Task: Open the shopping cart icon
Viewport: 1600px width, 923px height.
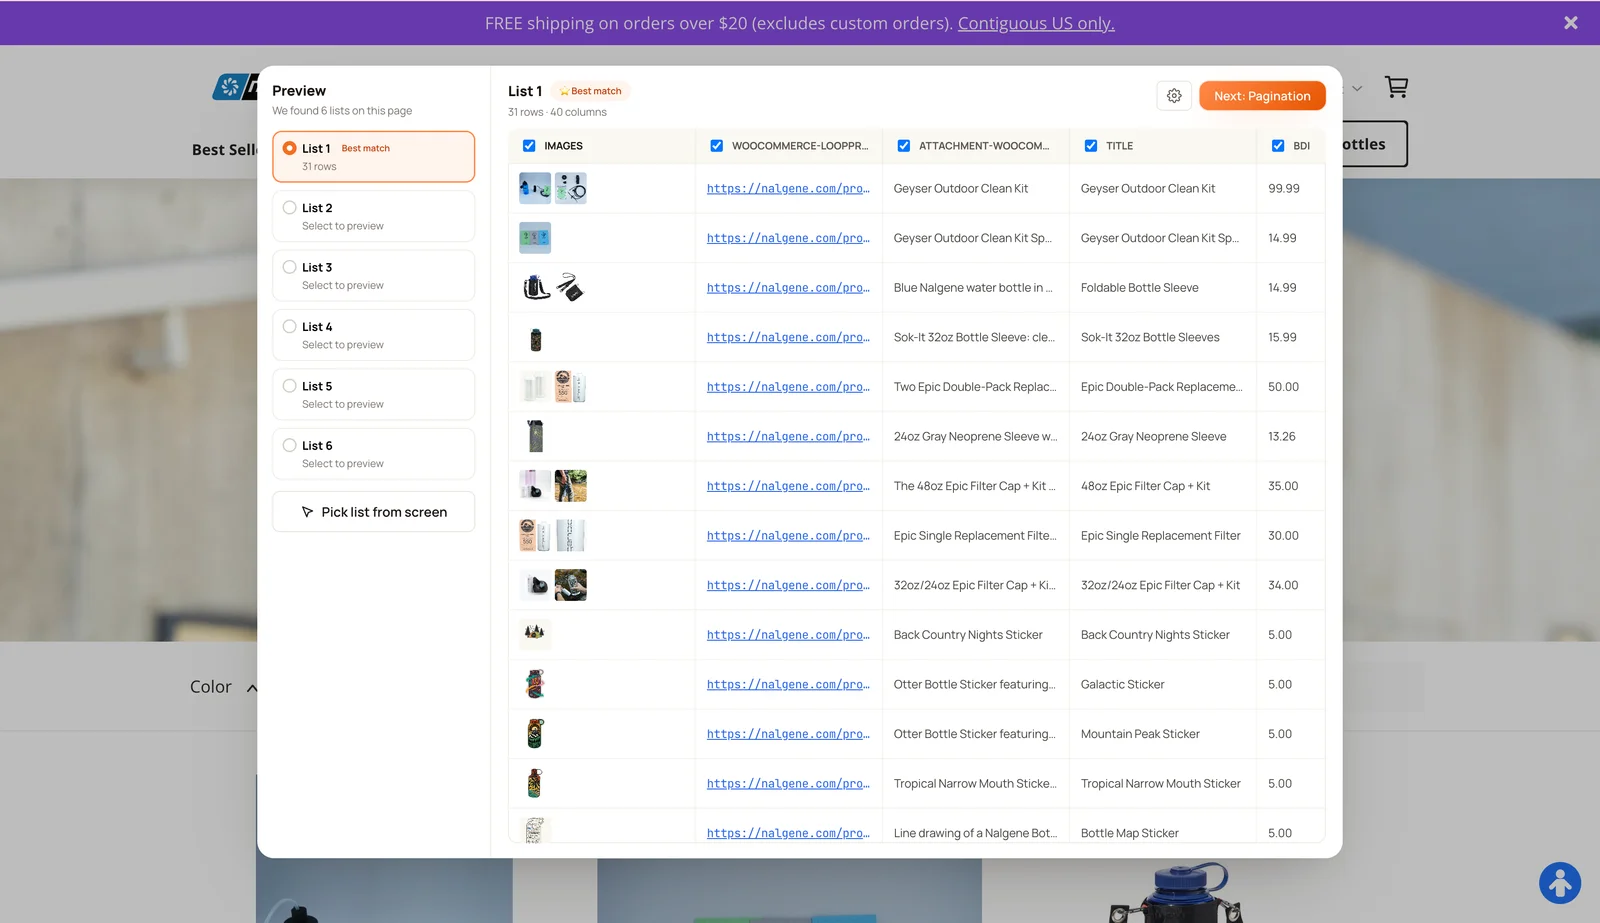Action: point(1396,88)
